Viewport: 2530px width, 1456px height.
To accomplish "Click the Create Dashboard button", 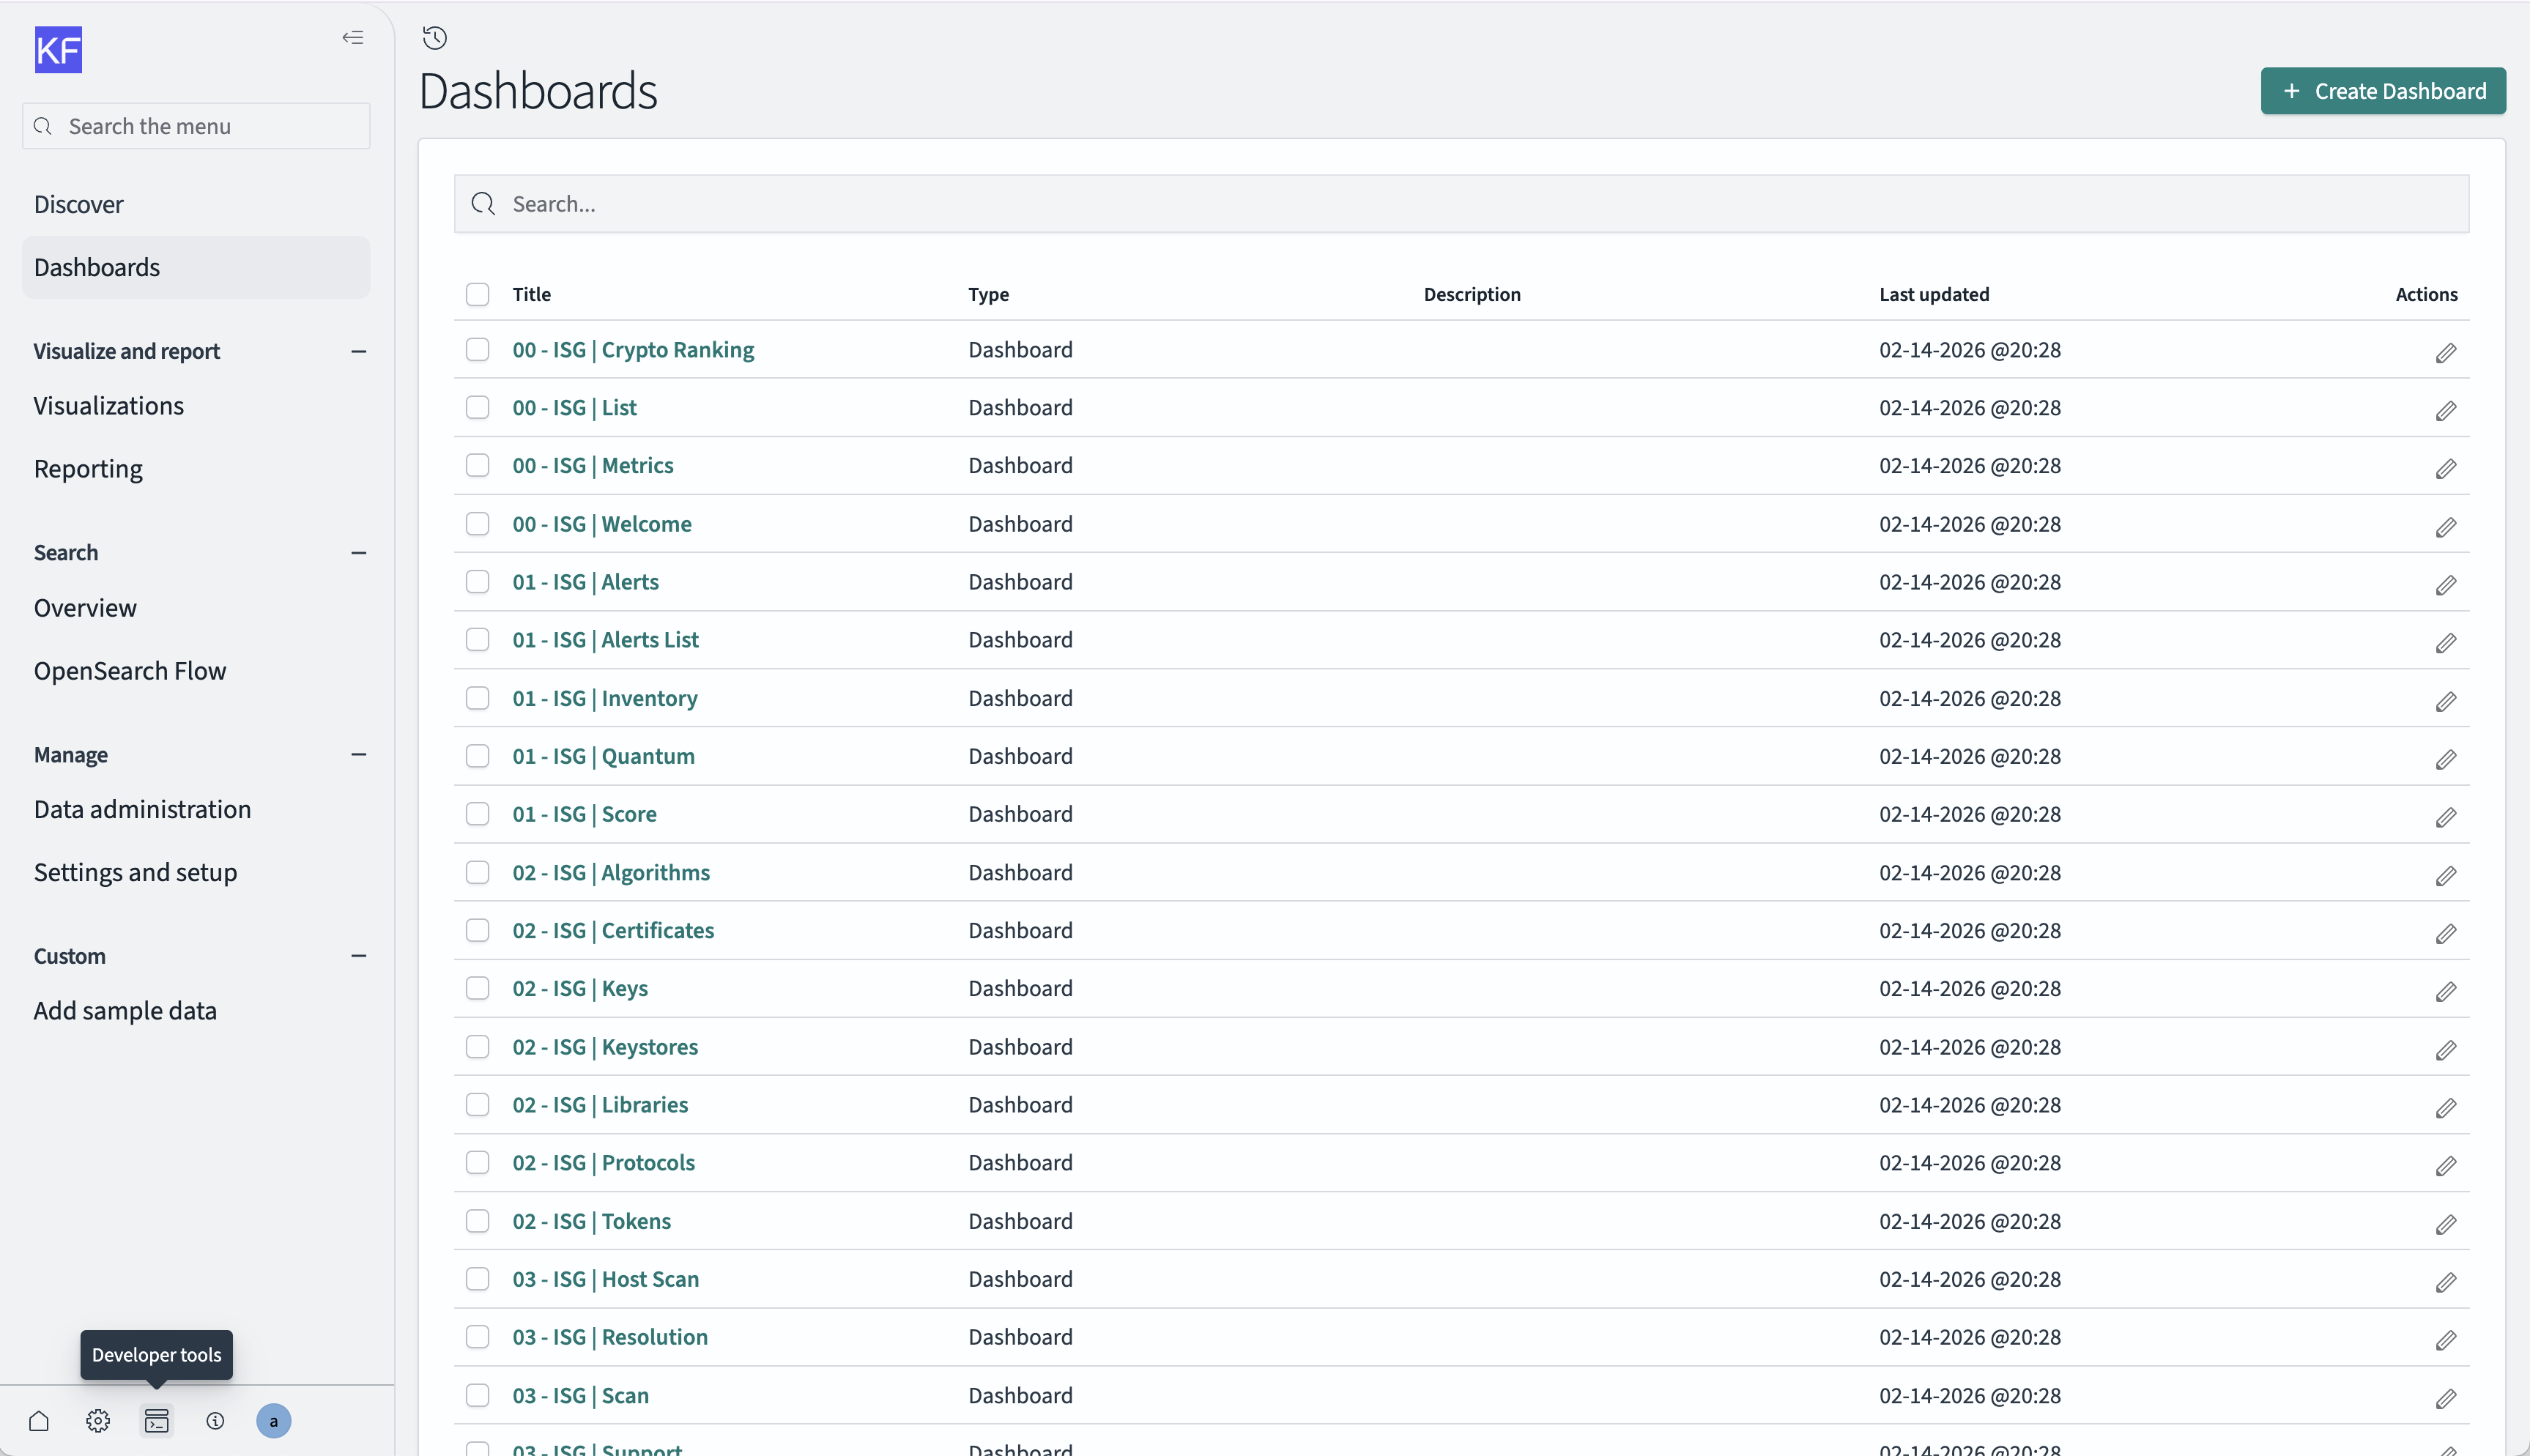I will (2383, 91).
